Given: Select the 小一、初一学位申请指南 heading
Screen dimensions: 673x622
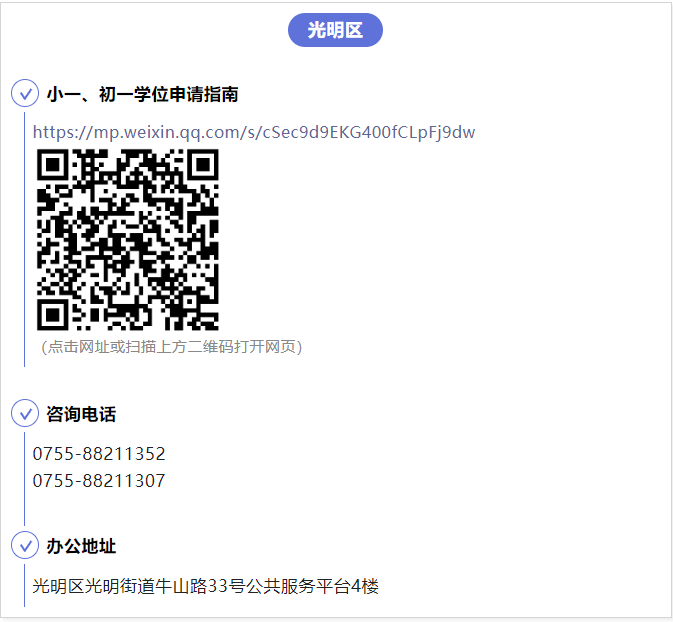Looking at the screenshot, I should pyautogui.click(x=142, y=94).
